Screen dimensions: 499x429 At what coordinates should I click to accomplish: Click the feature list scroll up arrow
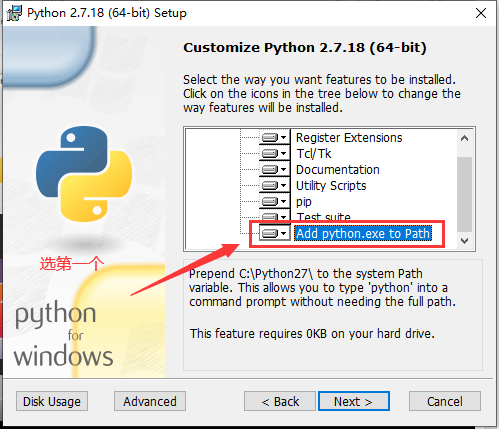pyautogui.click(x=464, y=138)
